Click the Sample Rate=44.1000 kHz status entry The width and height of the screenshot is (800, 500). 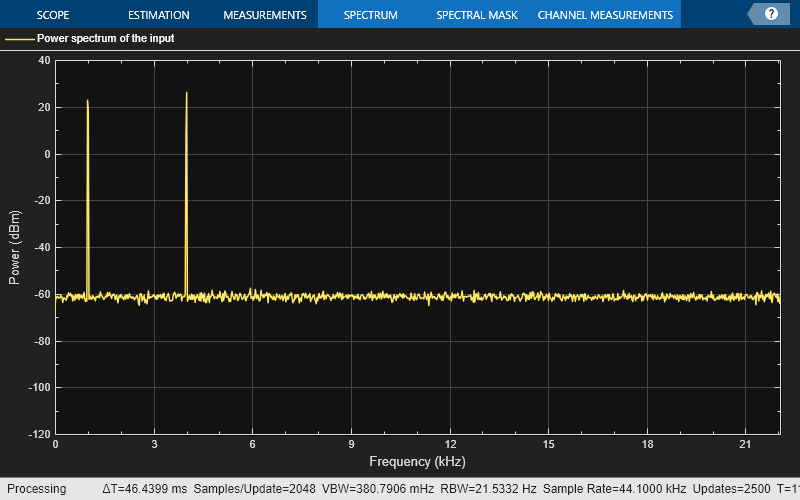click(x=614, y=489)
